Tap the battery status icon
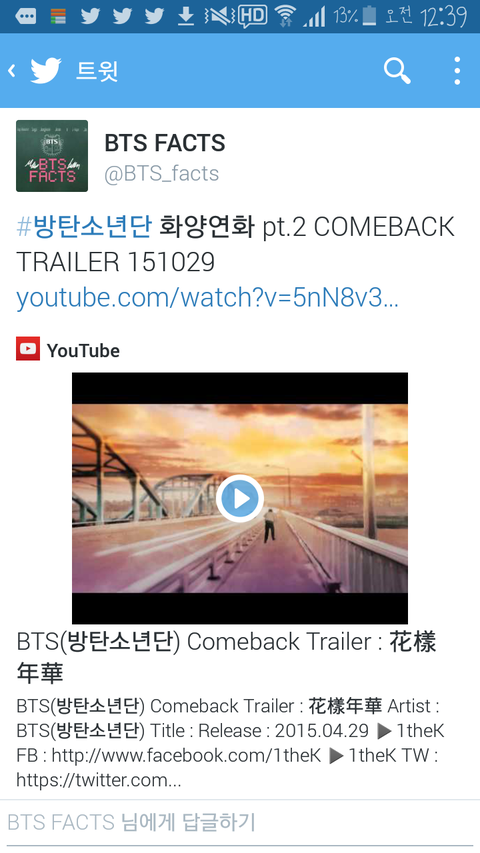Image resolution: width=480 pixels, height=853 pixels. [x=370, y=16]
